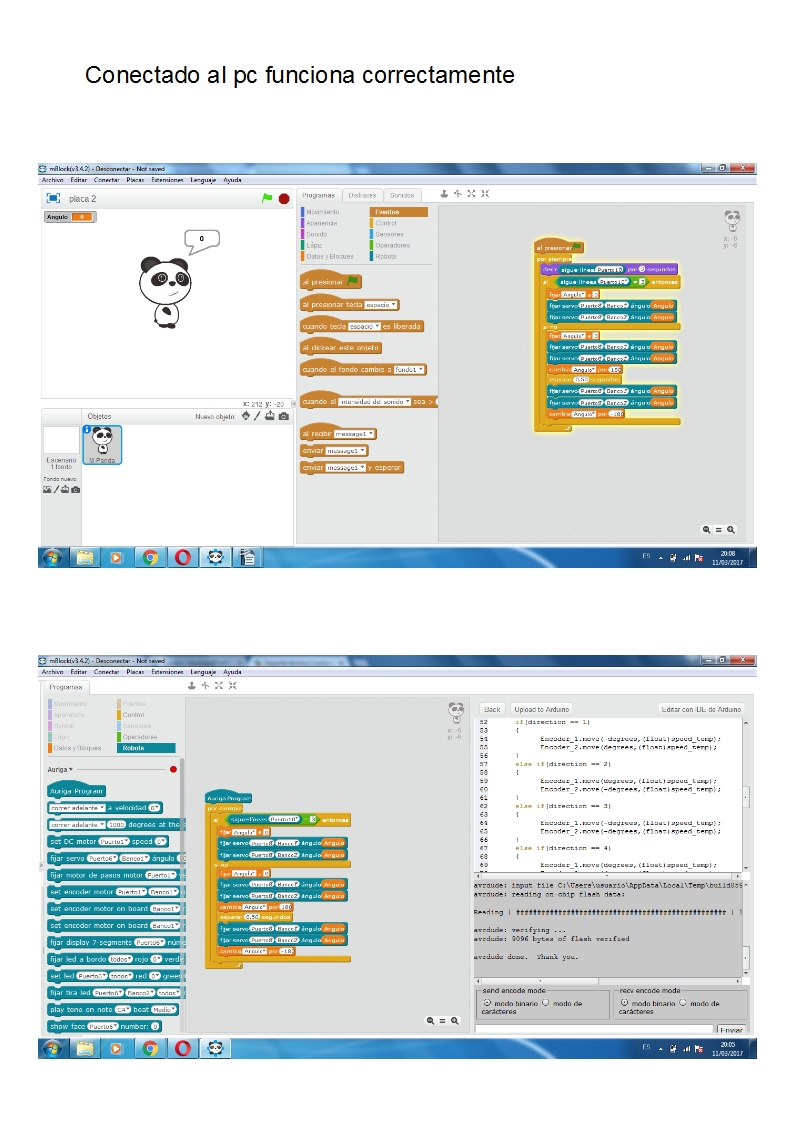Take sprite photo with camera icon beside Nuevo objeto
794x1123 pixels.
284,416
